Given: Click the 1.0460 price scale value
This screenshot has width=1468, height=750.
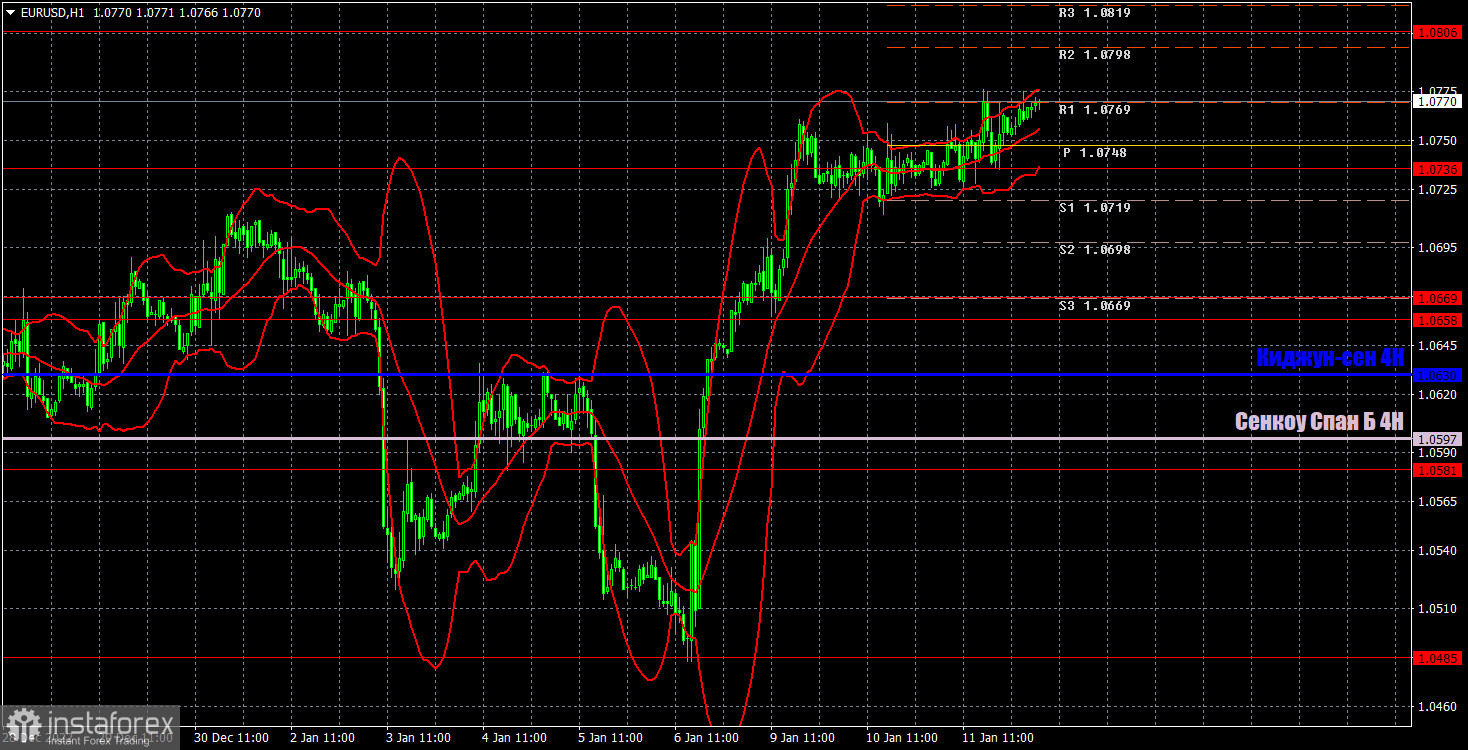Looking at the screenshot, I should pyautogui.click(x=1439, y=707).
